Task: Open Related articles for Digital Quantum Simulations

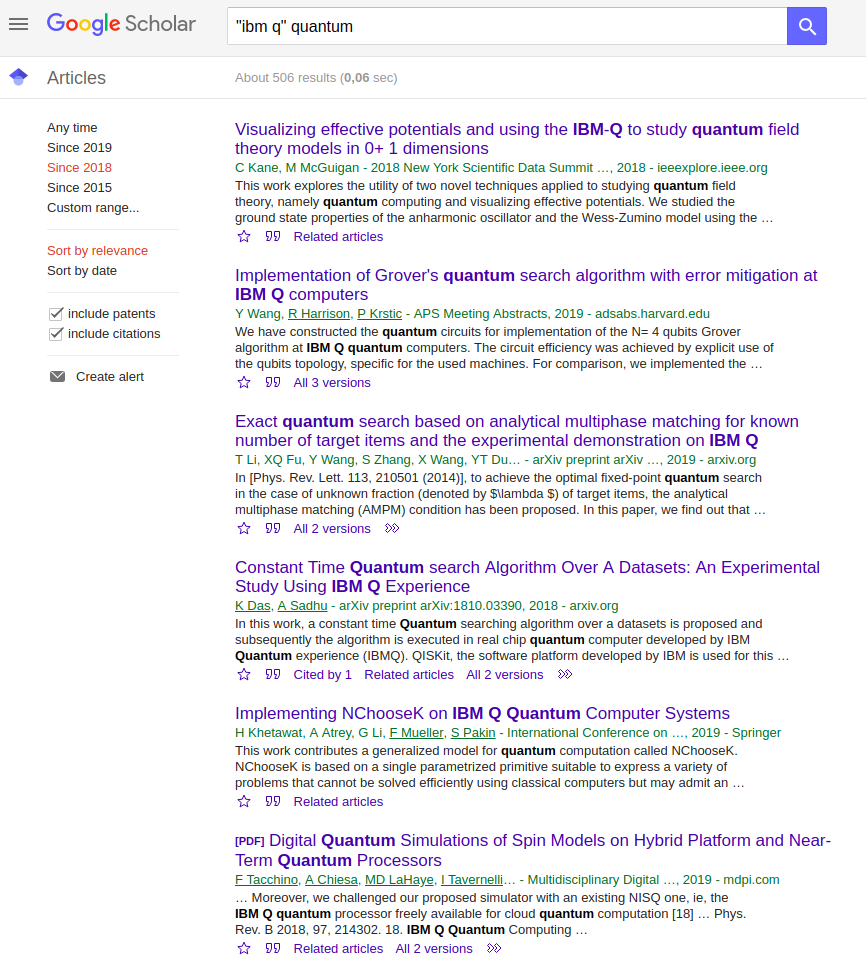Action: [x=338, y=948]
